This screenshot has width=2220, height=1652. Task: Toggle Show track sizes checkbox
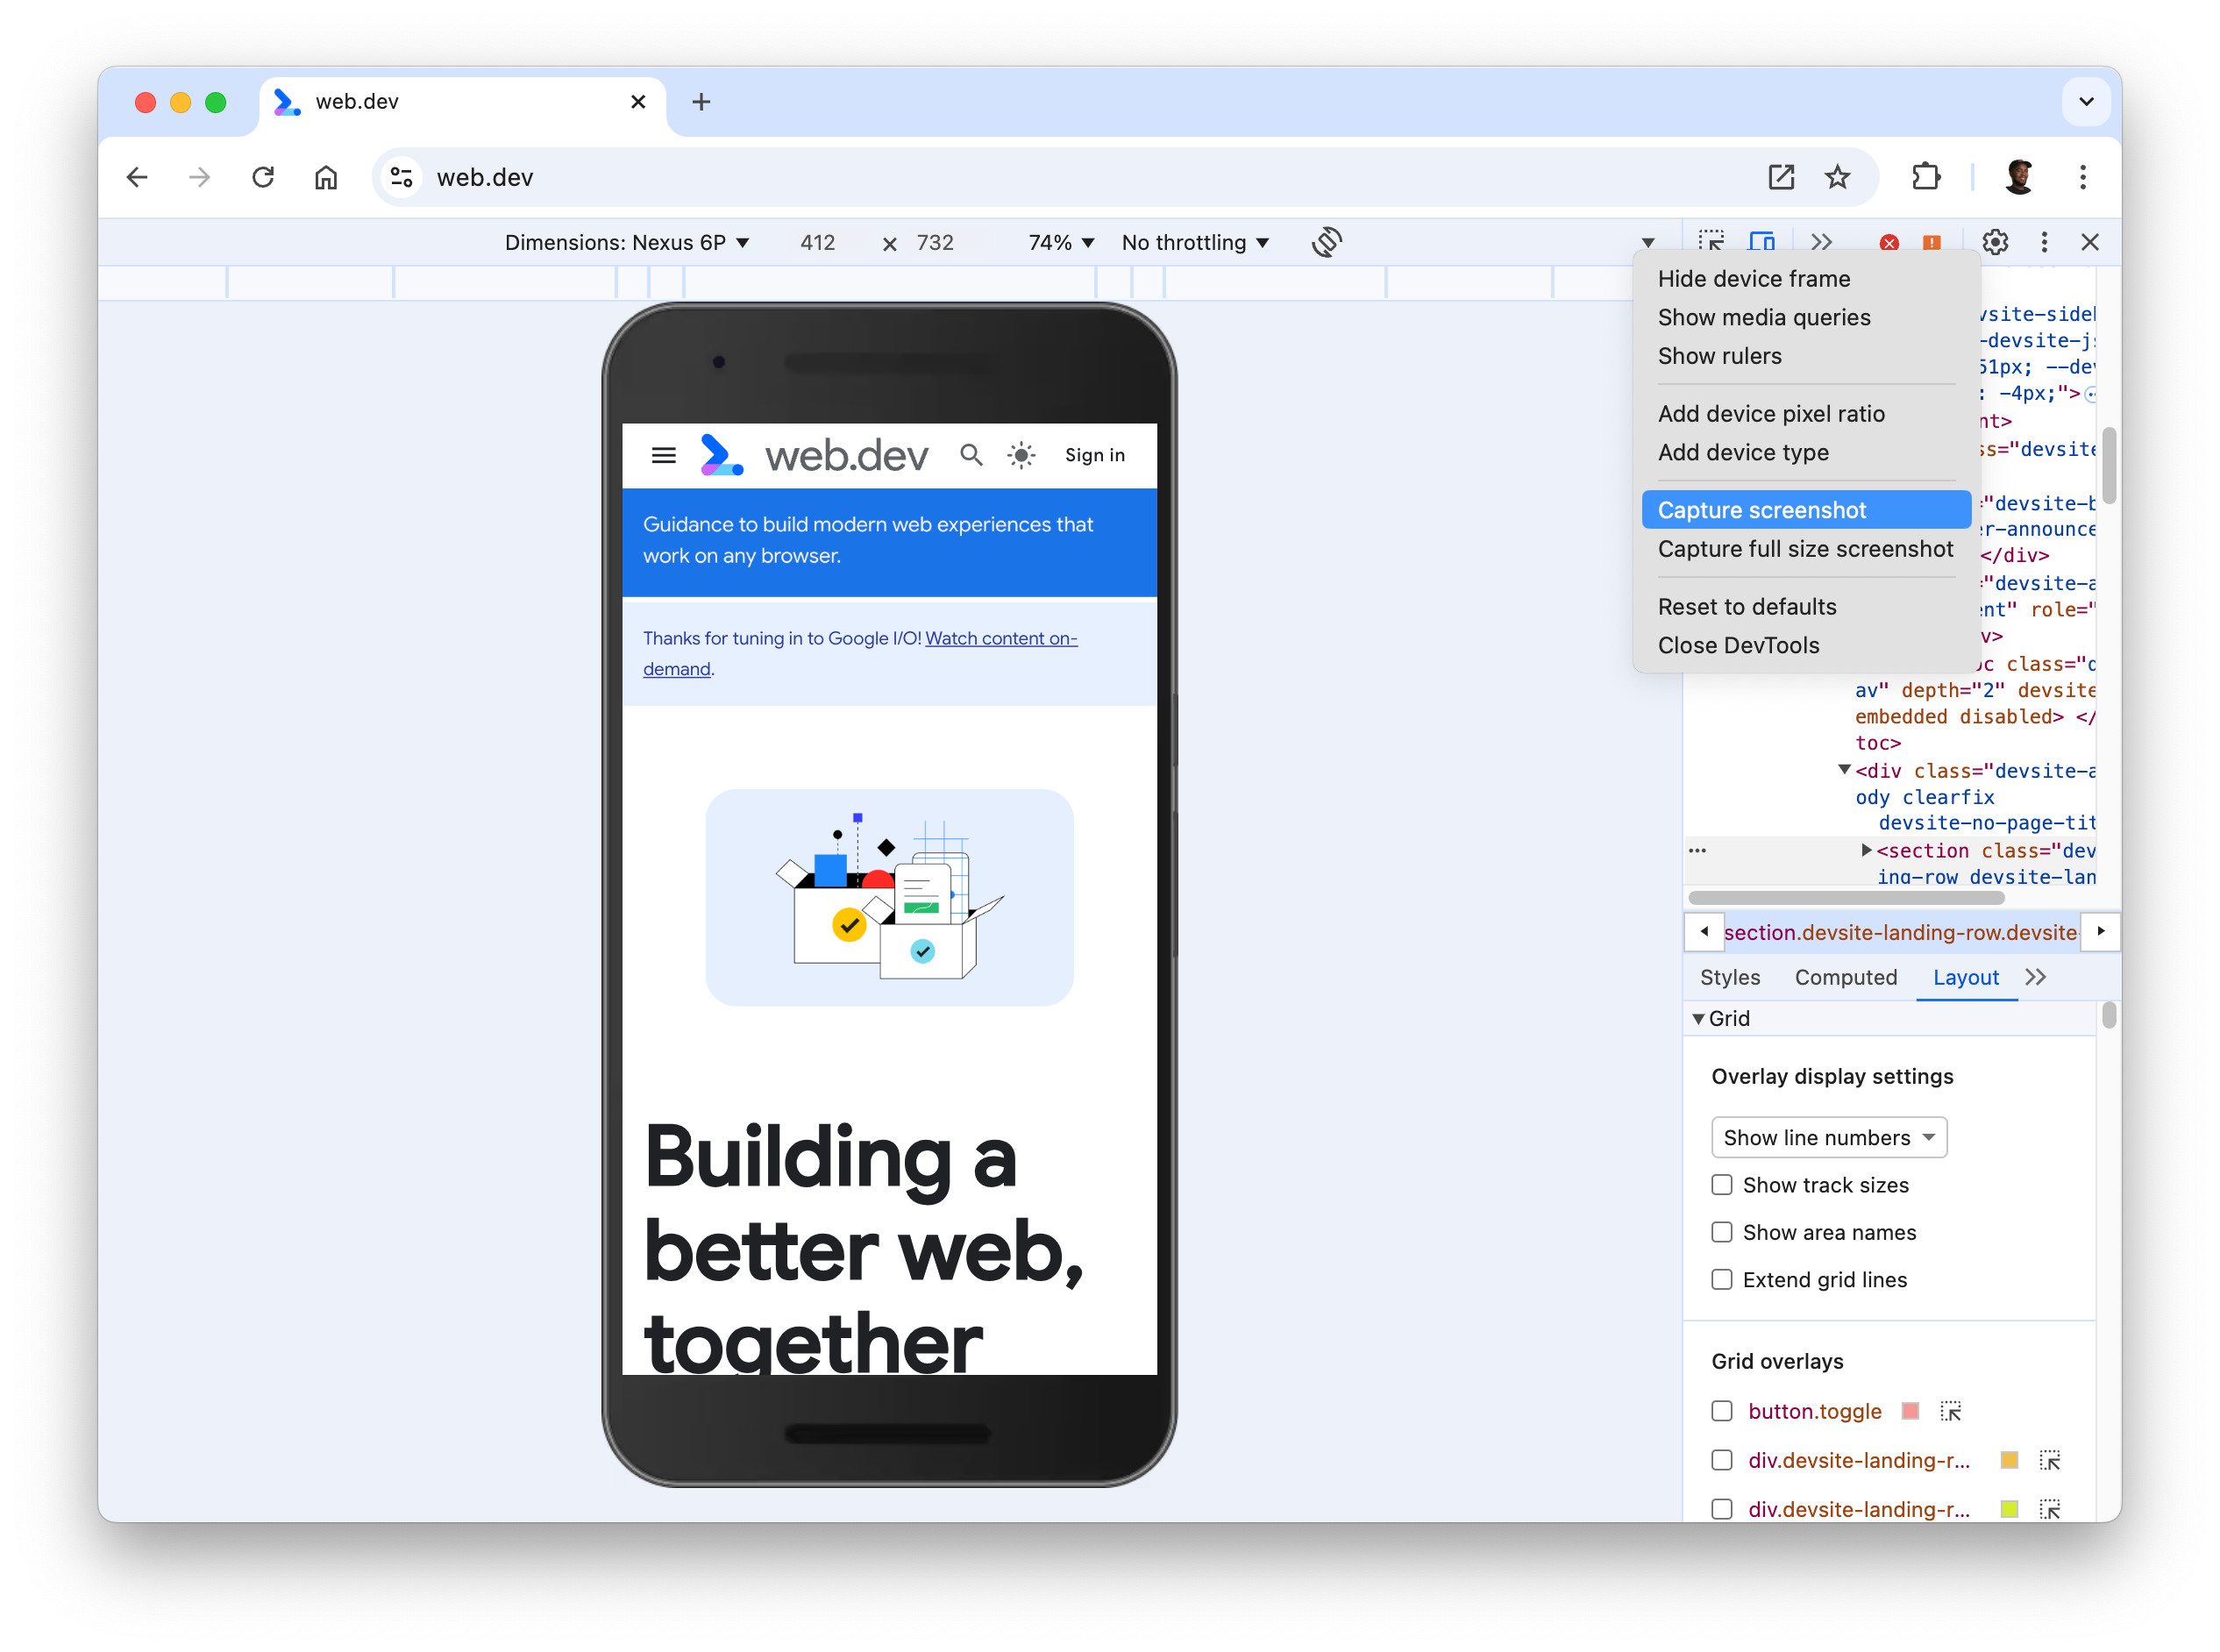coord(1722,1186)
